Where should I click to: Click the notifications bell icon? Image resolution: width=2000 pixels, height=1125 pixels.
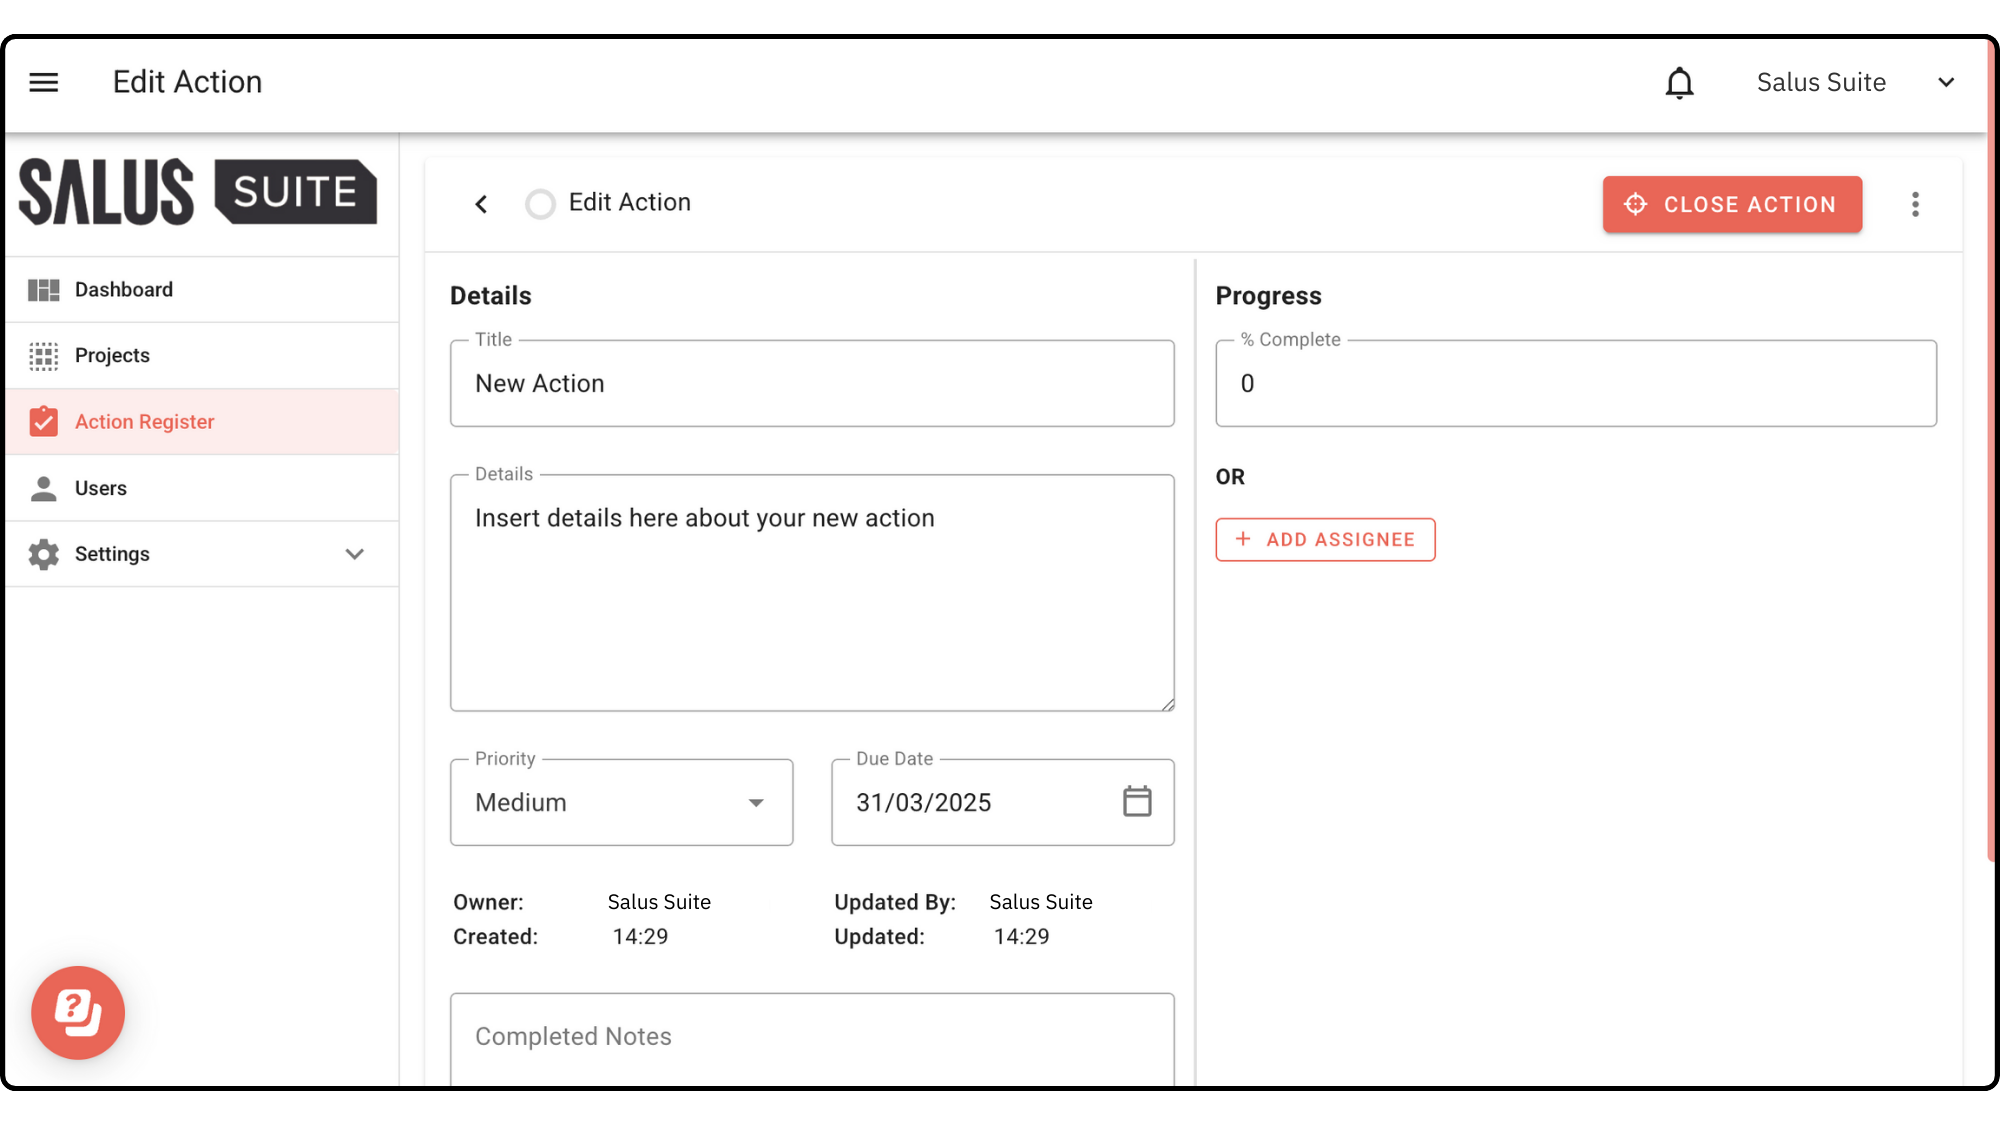pos(1679,83)
